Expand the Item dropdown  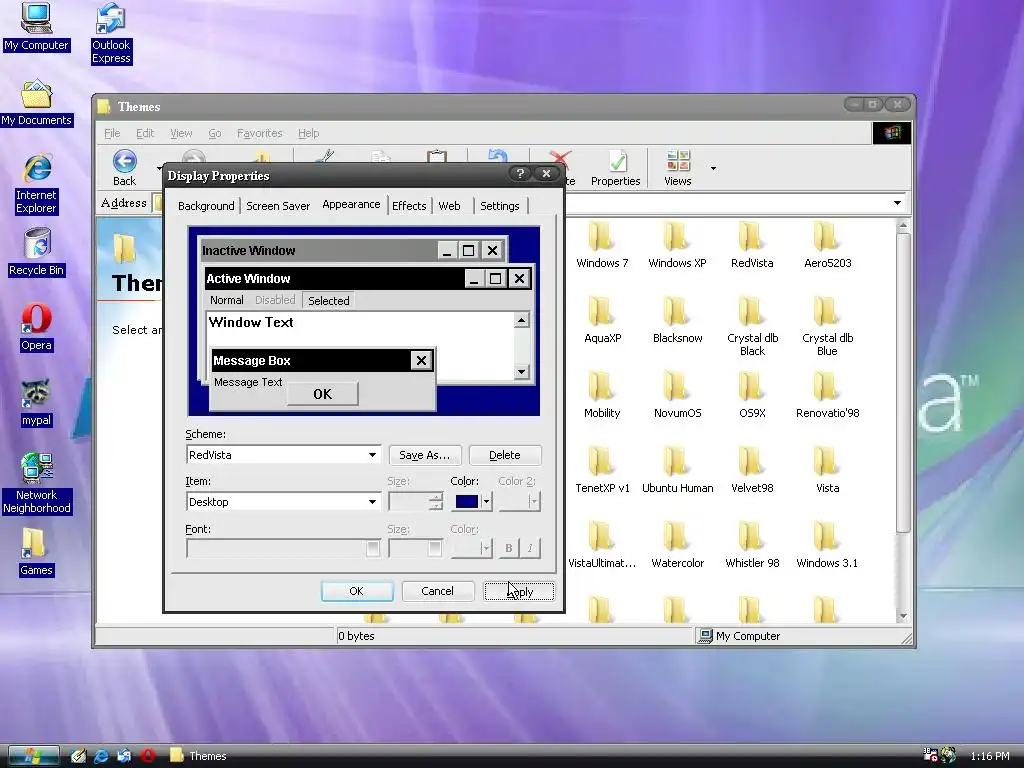pos(372,502)
